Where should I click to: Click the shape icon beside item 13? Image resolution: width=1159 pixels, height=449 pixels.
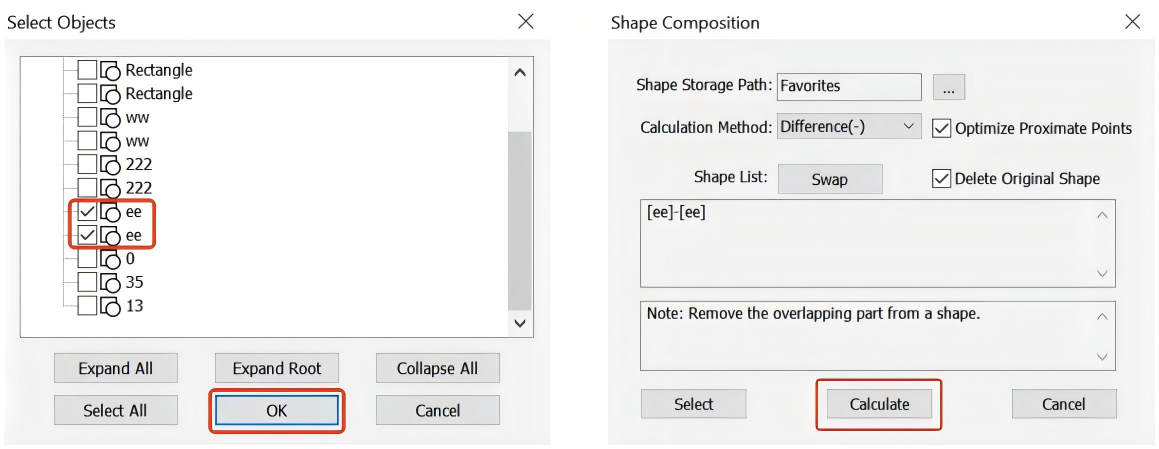tap(110, 306)
